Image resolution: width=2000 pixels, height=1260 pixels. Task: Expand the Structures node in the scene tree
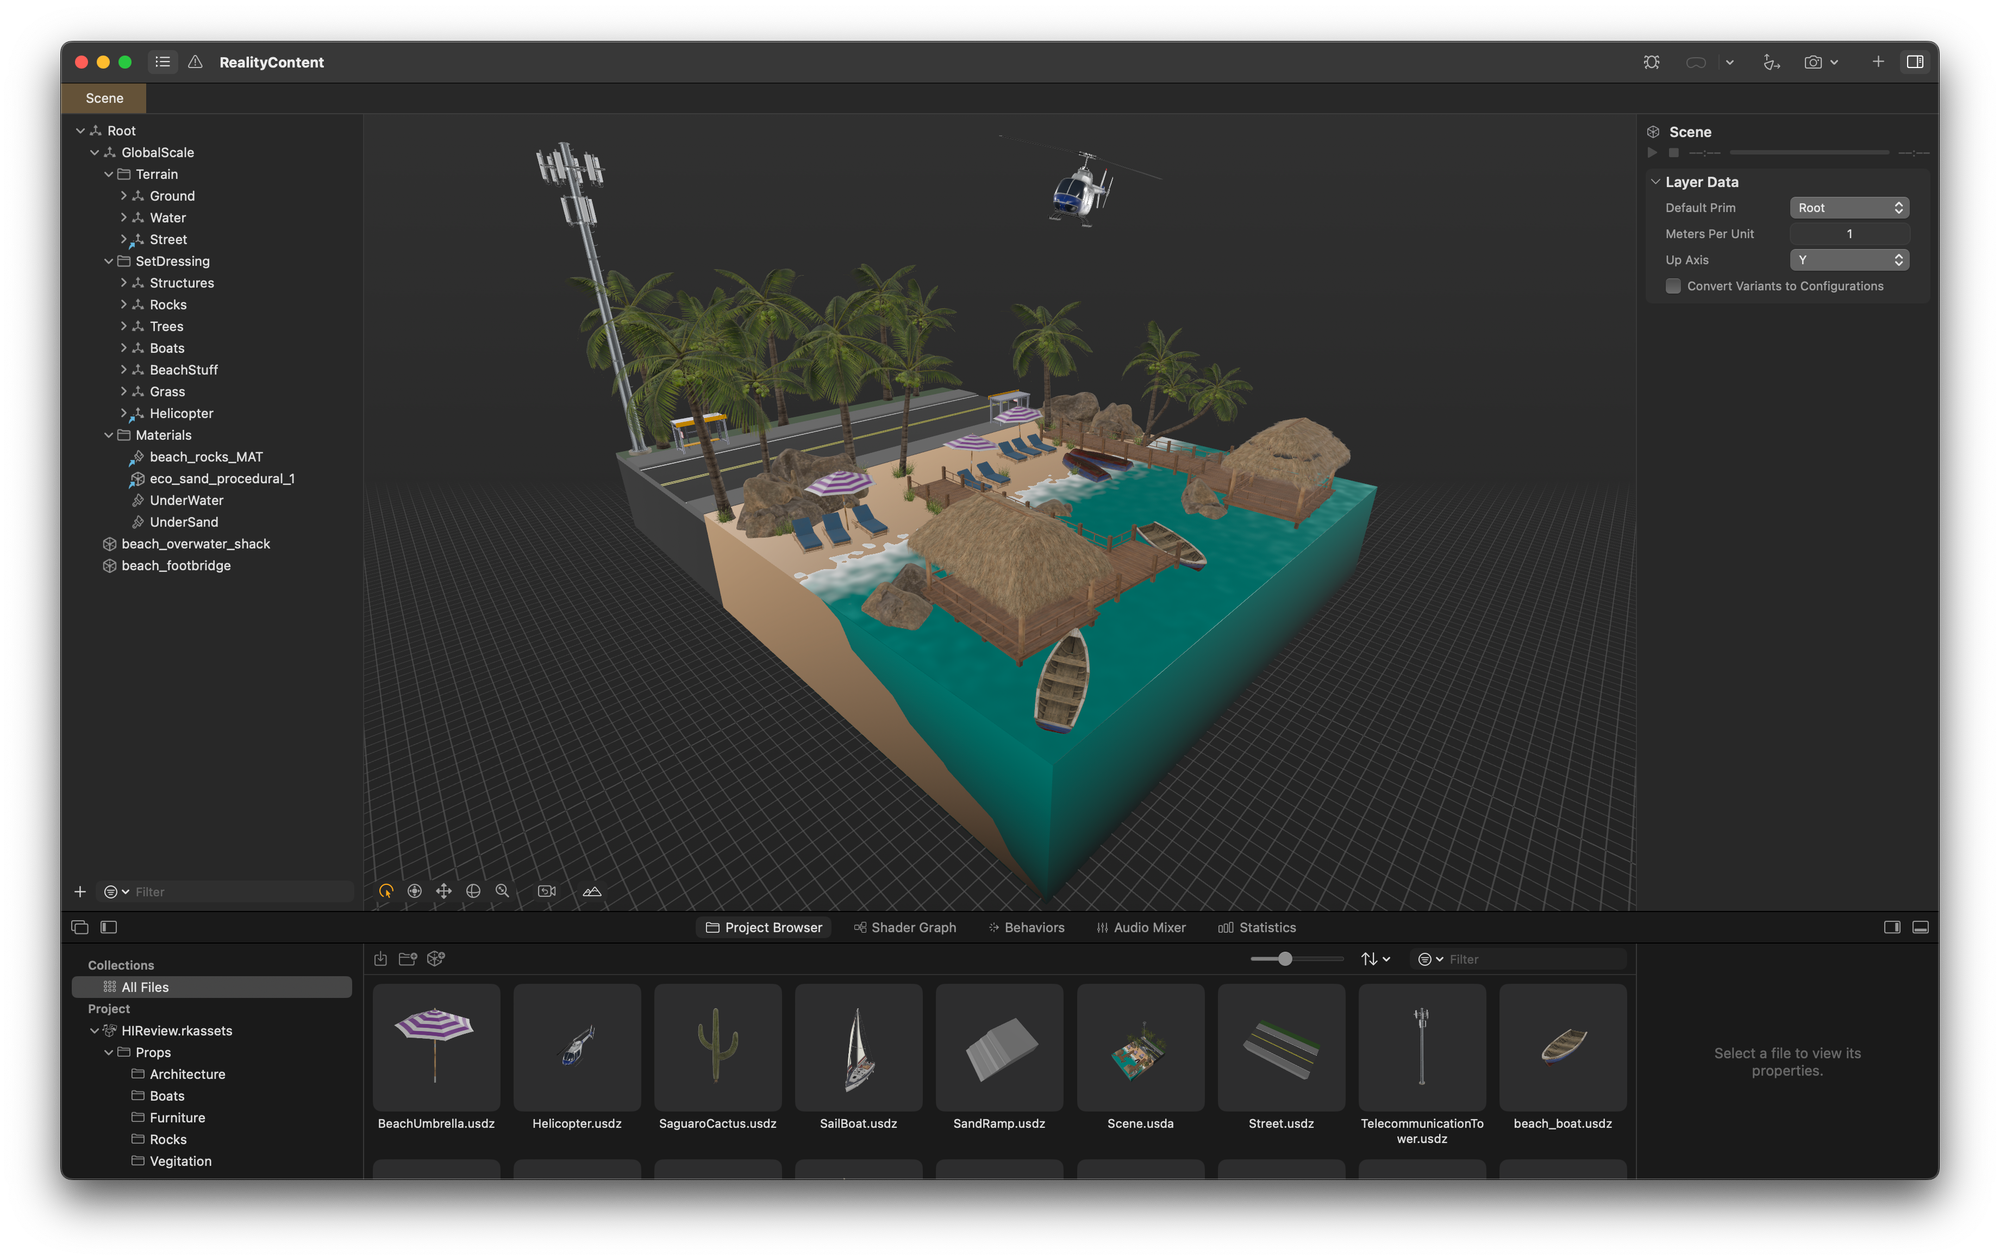point(124,283)
